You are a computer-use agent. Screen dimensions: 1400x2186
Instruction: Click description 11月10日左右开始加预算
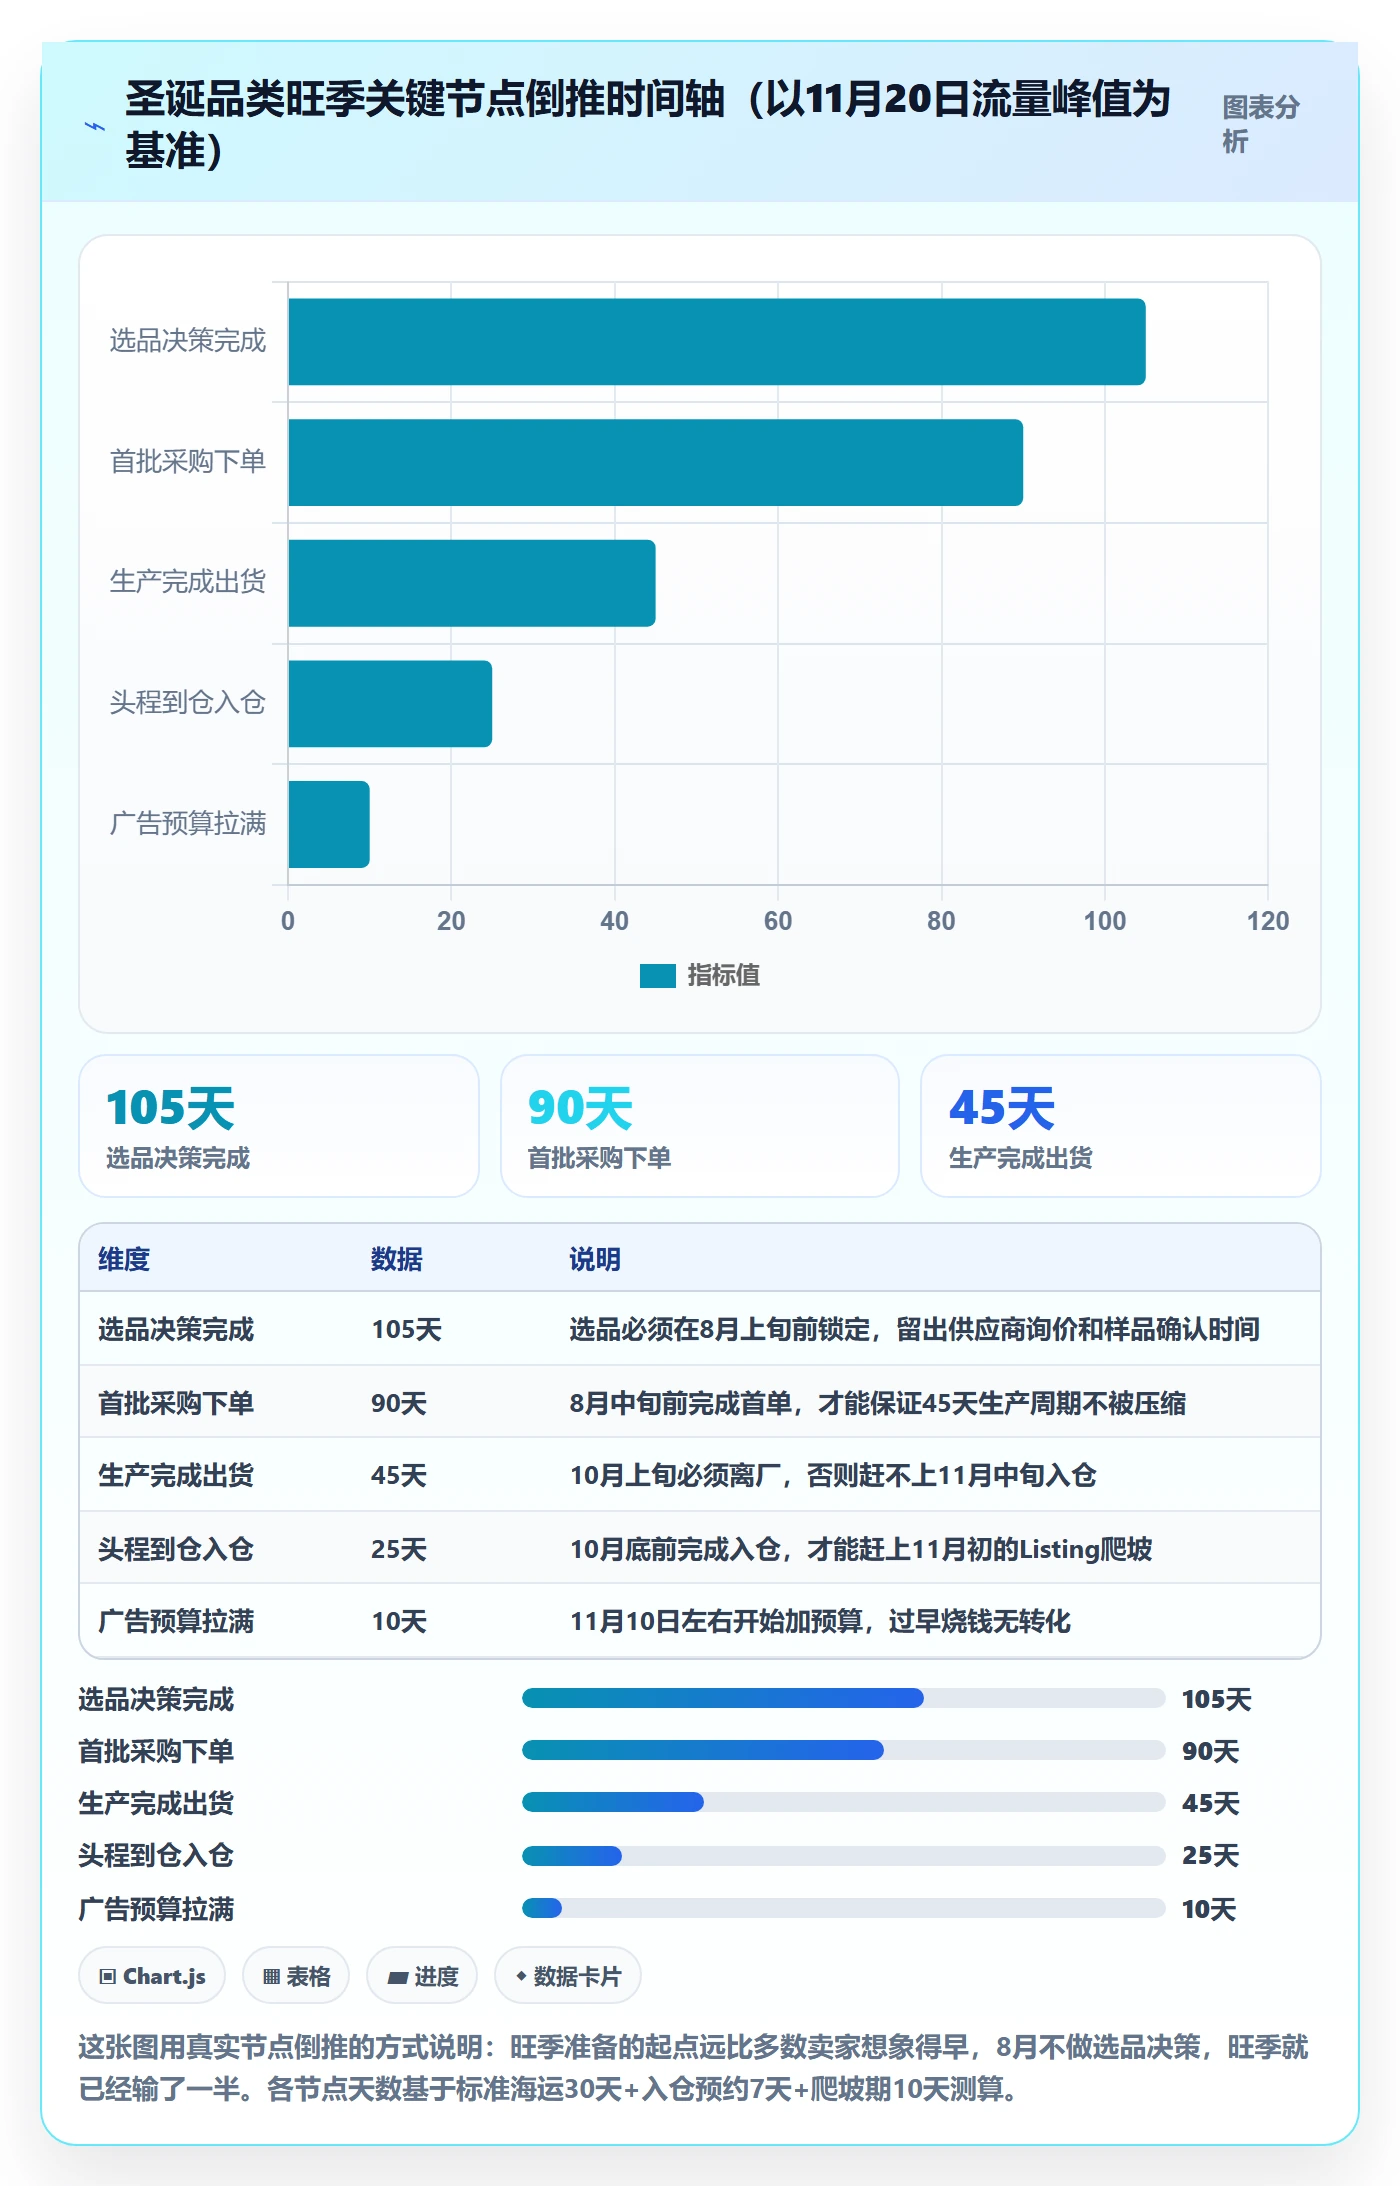(820, 1621)
